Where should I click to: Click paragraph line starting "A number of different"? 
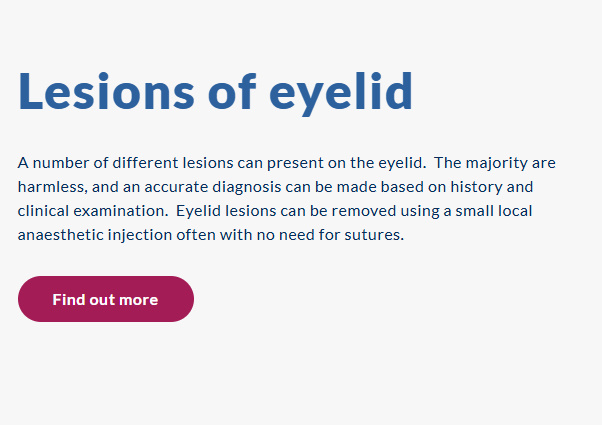[286, 162]
